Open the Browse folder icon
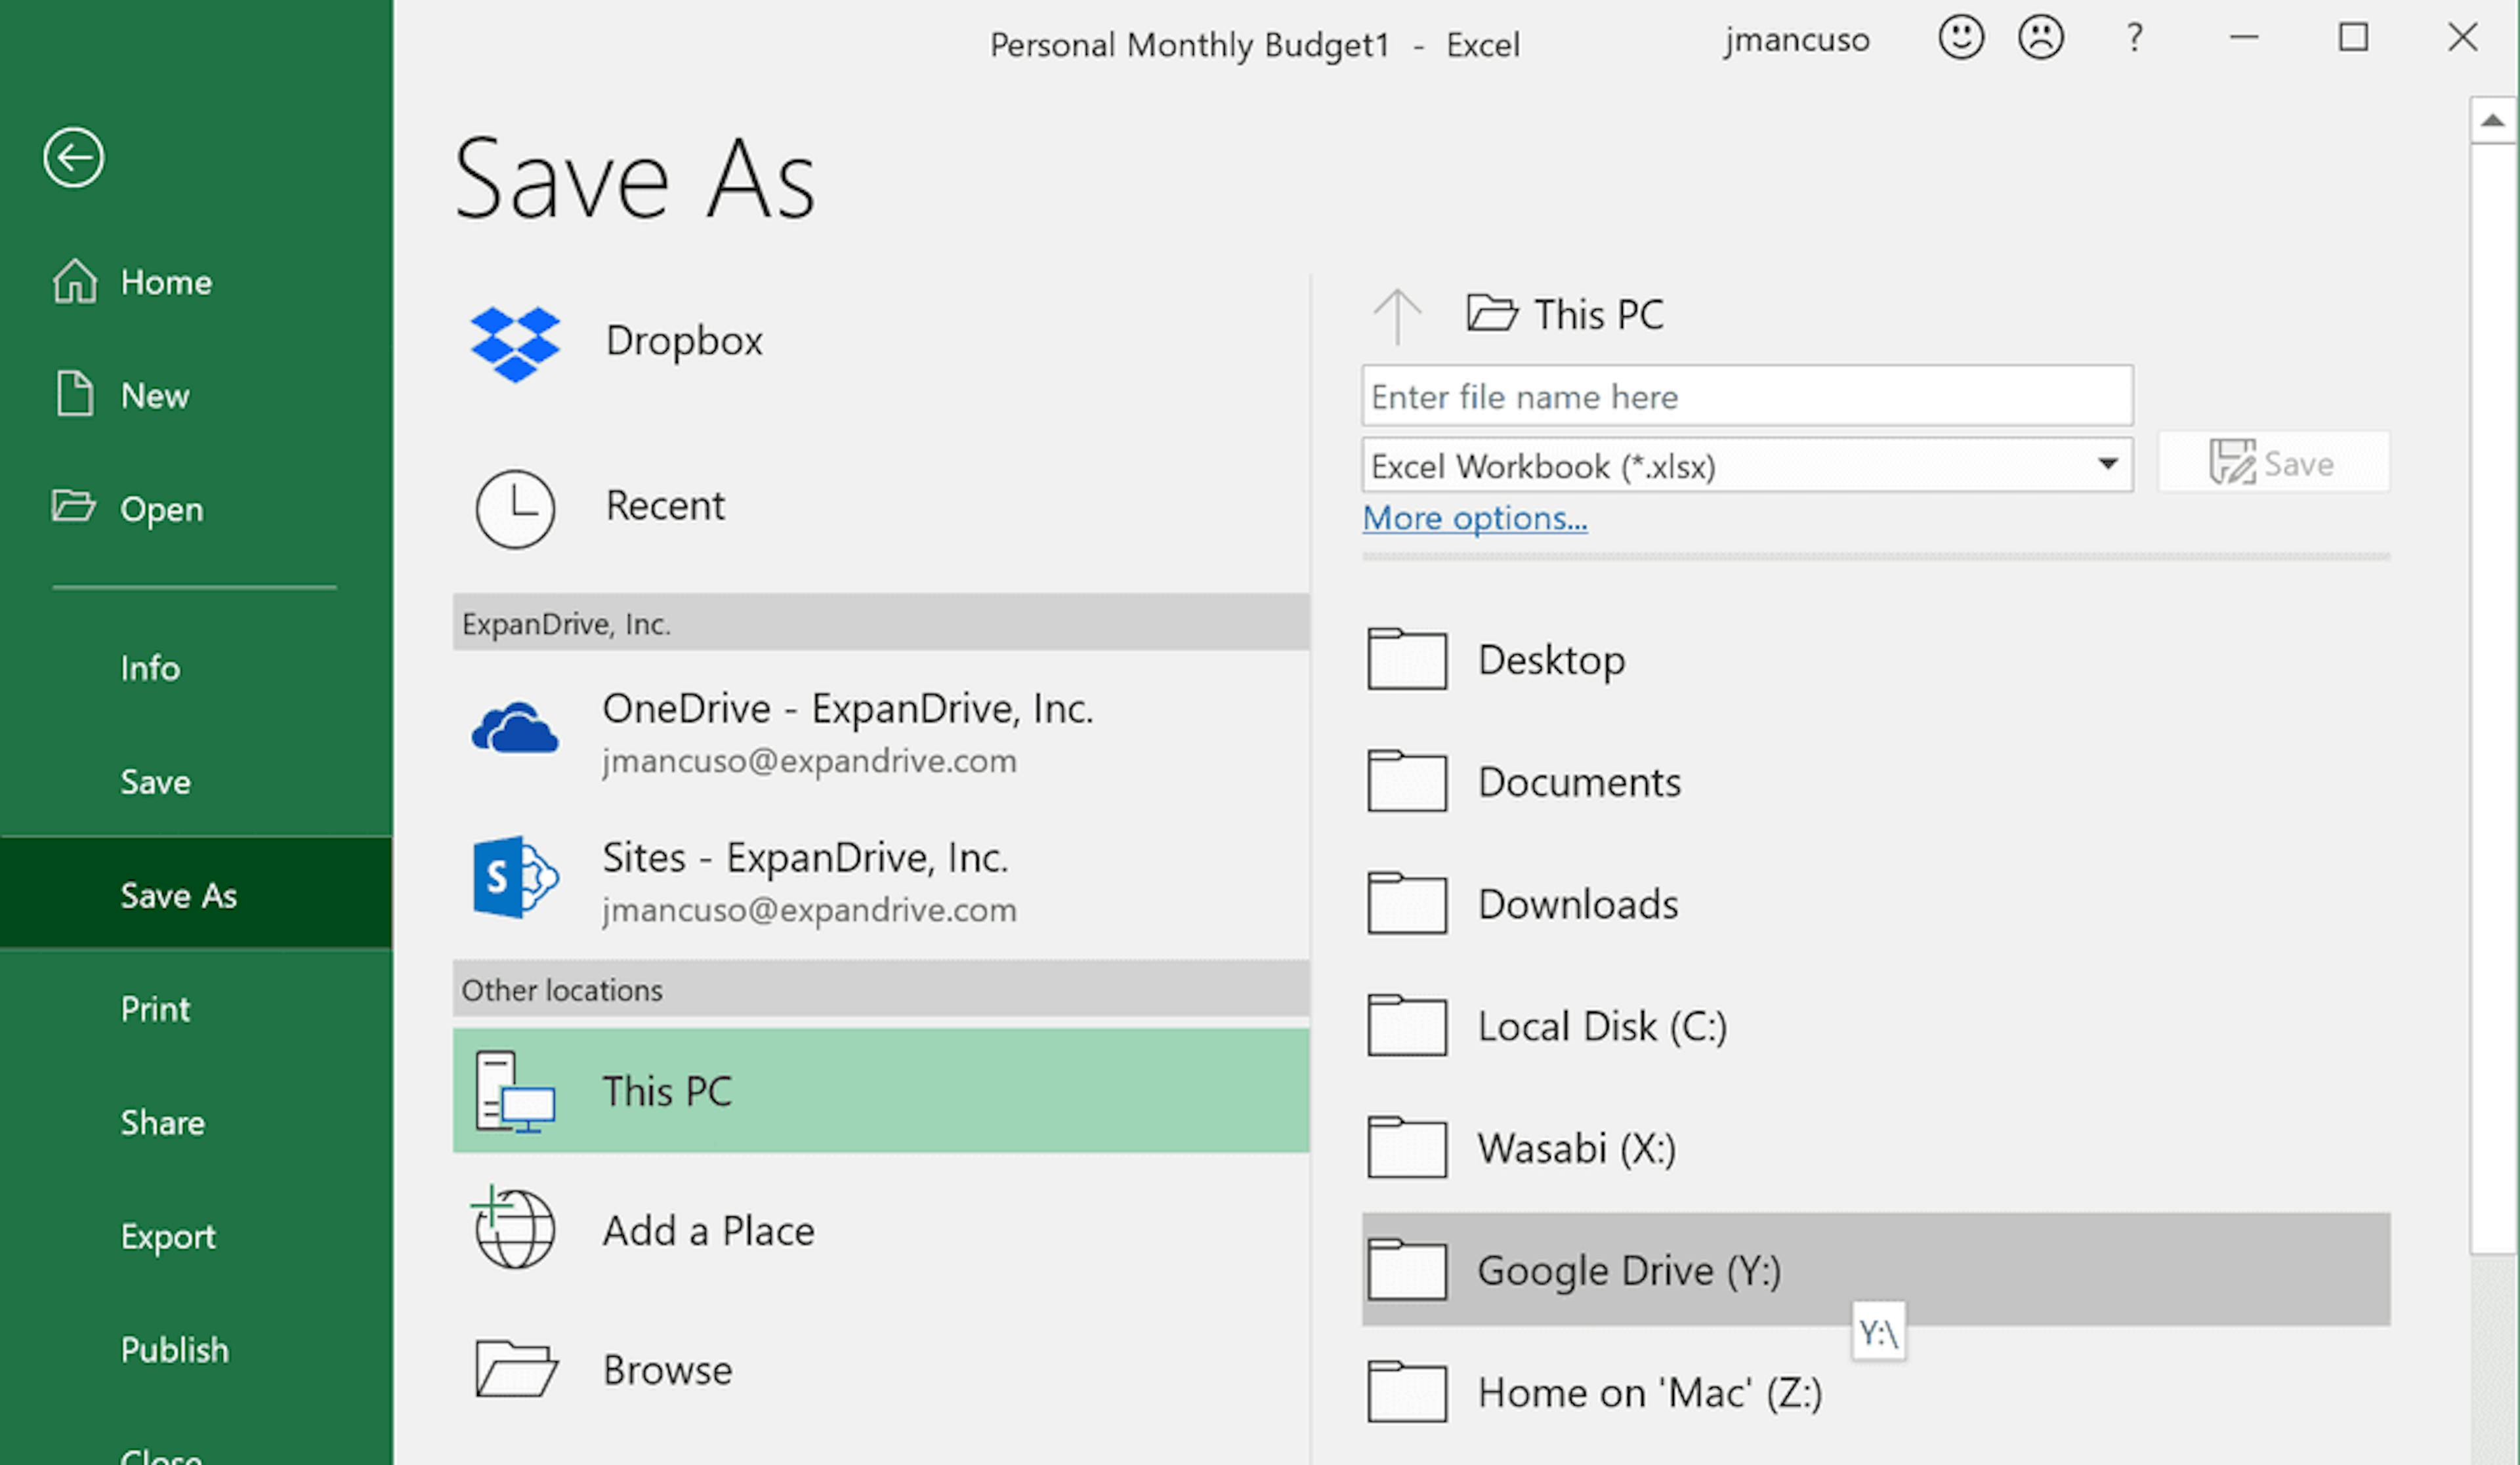Image resolution: width=2520 pixels, height=1465 pixels. [x=515, y=1368]
